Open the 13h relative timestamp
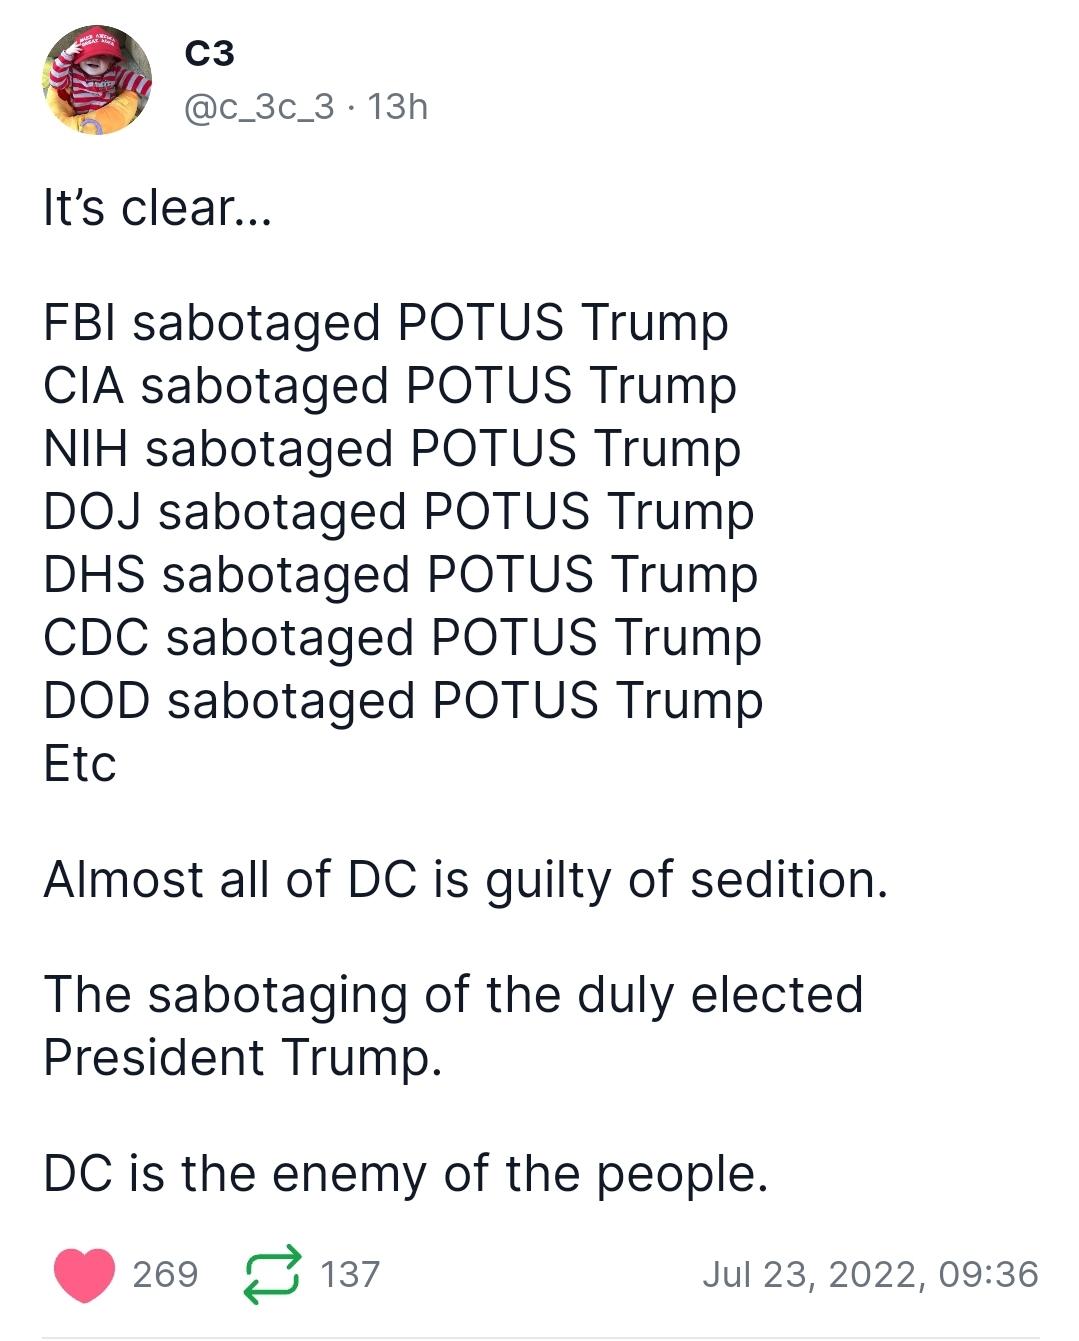 click(x=398, y=106)
